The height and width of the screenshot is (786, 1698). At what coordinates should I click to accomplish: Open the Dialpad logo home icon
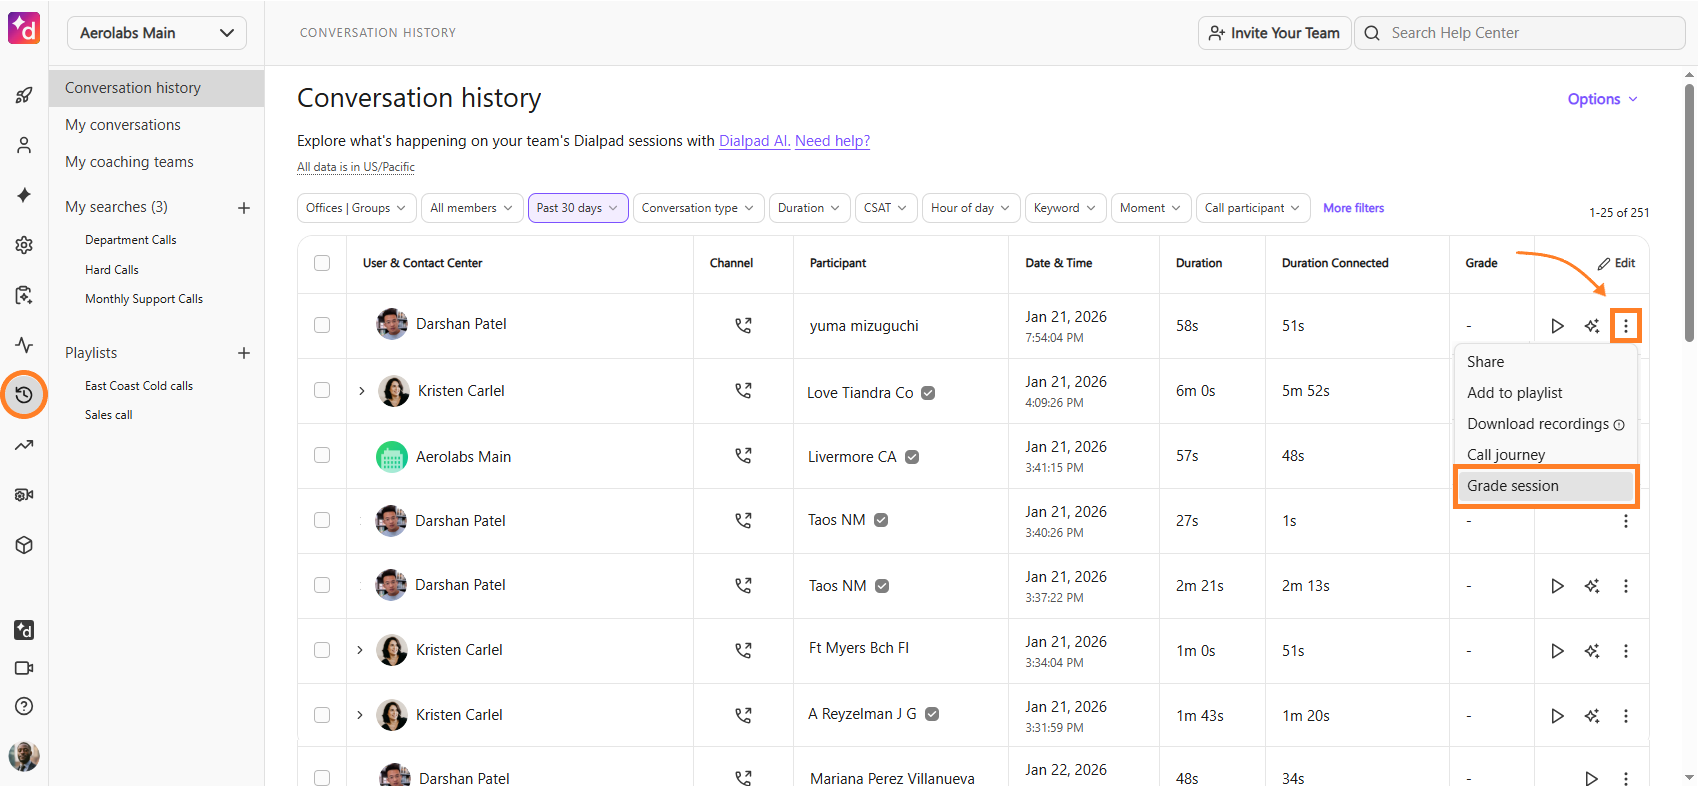[24, 28]
